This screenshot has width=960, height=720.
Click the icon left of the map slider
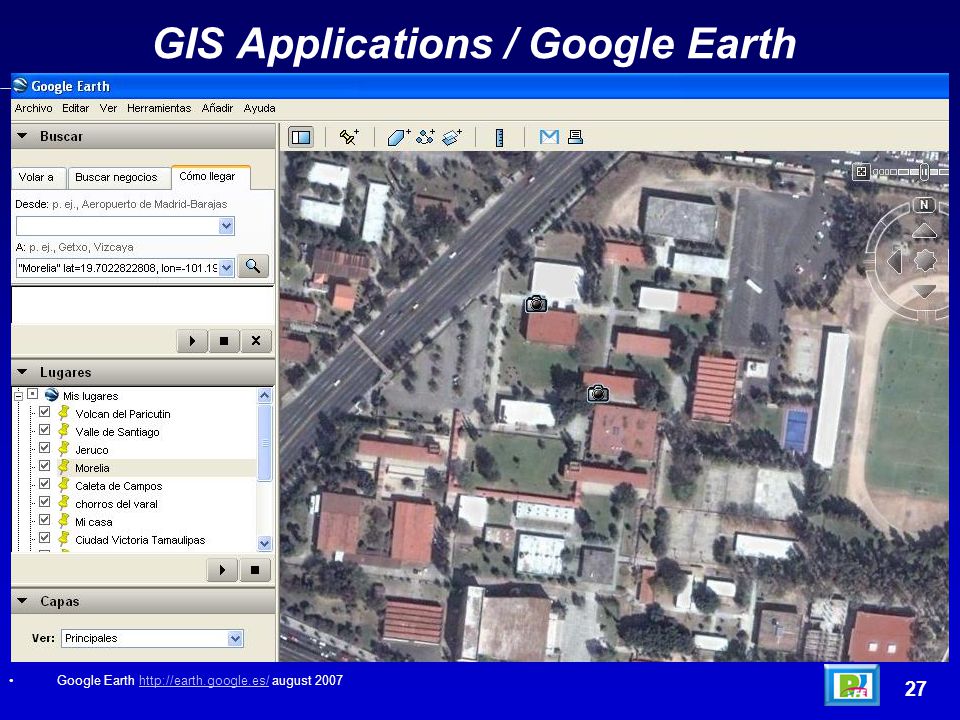861,171
